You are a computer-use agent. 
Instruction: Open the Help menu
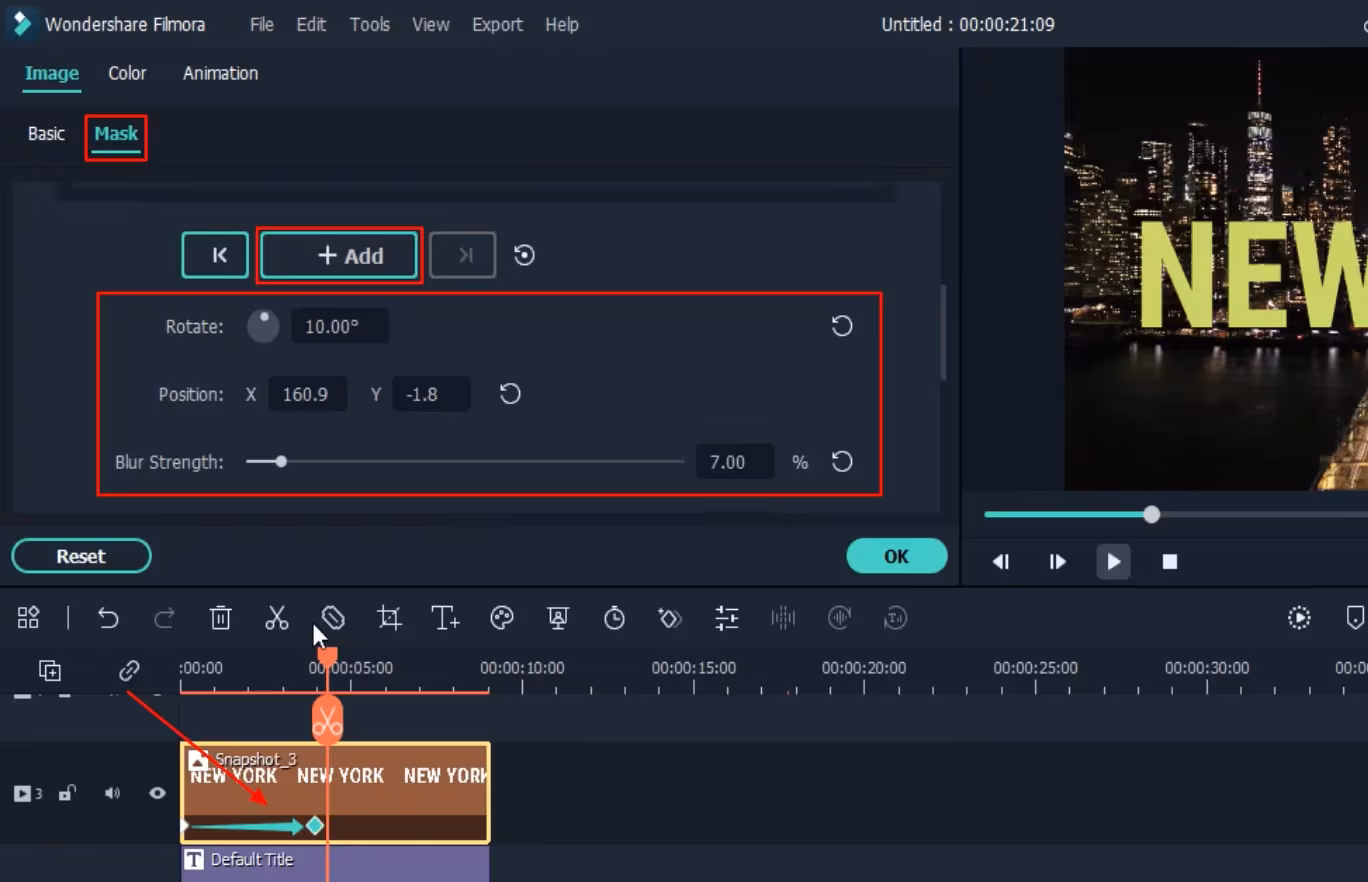coord(562,24)
